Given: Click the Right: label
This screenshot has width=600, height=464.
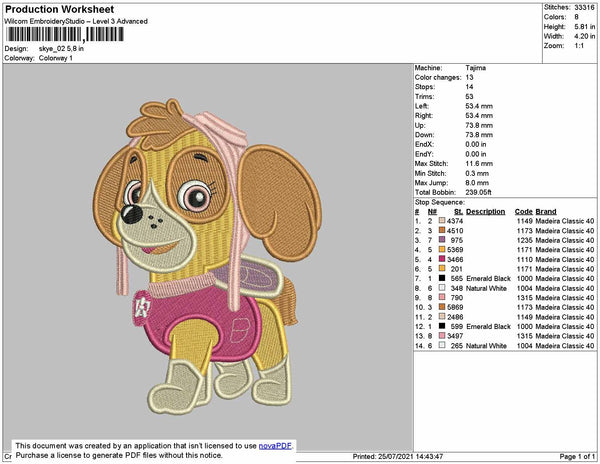Looking at the screenshot, I should coord(424,116).
